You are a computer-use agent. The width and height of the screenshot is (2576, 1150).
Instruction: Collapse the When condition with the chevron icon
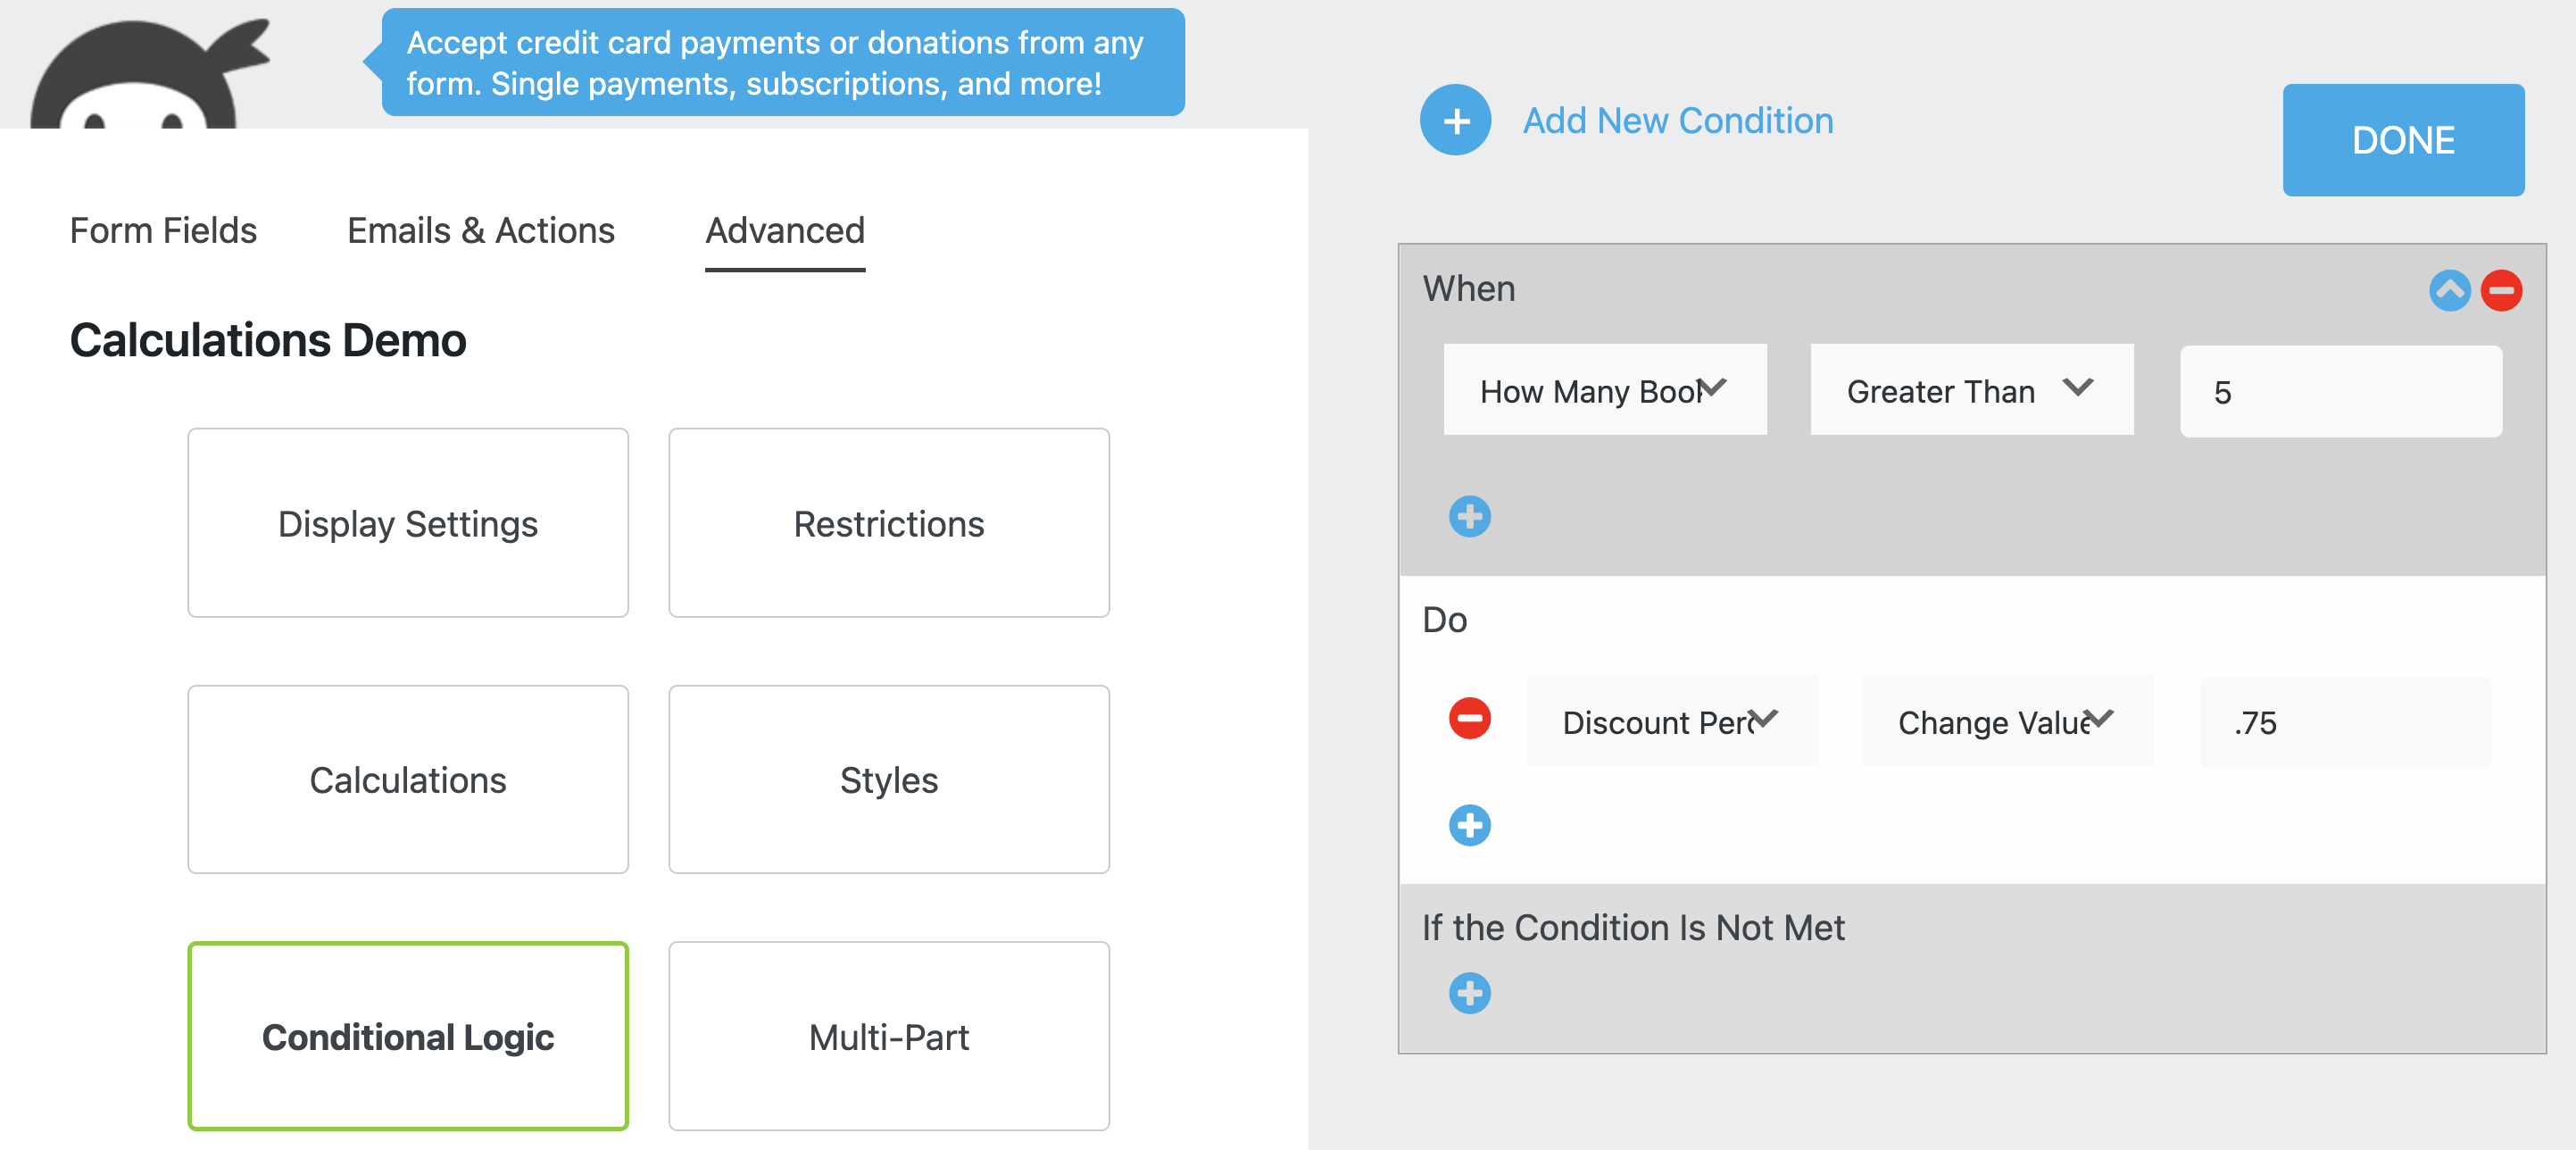[2450, 290]
